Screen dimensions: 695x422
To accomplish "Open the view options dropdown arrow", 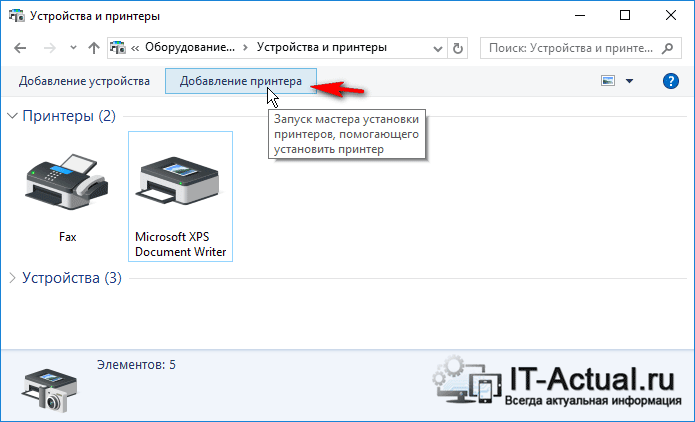I will 629,81.
